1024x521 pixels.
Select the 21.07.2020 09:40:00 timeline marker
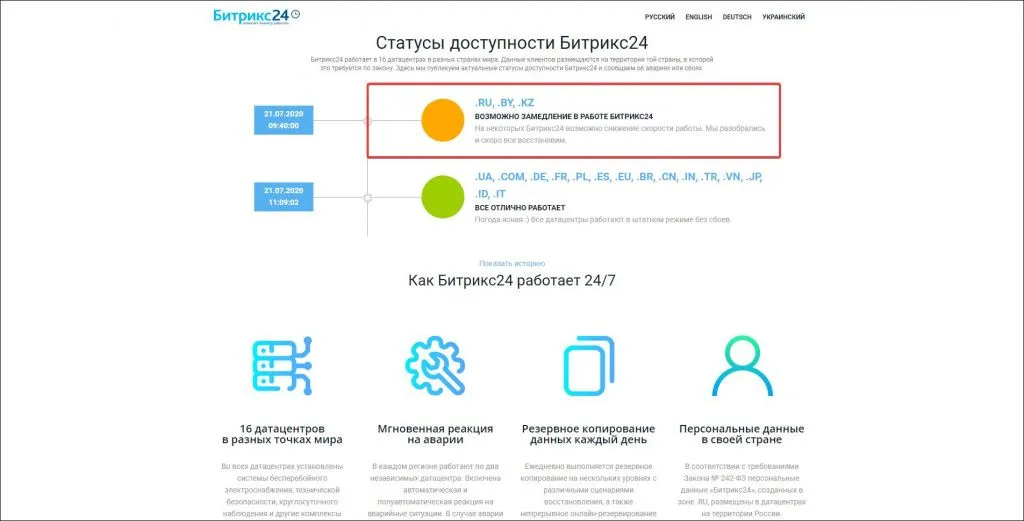coord(284,120)
